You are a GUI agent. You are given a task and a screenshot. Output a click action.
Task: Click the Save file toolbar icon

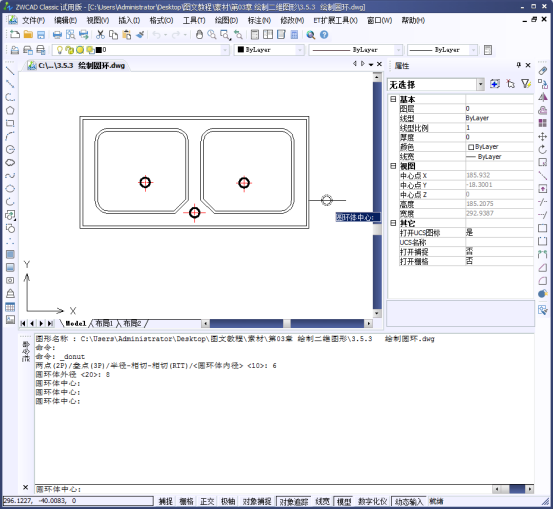41,35
